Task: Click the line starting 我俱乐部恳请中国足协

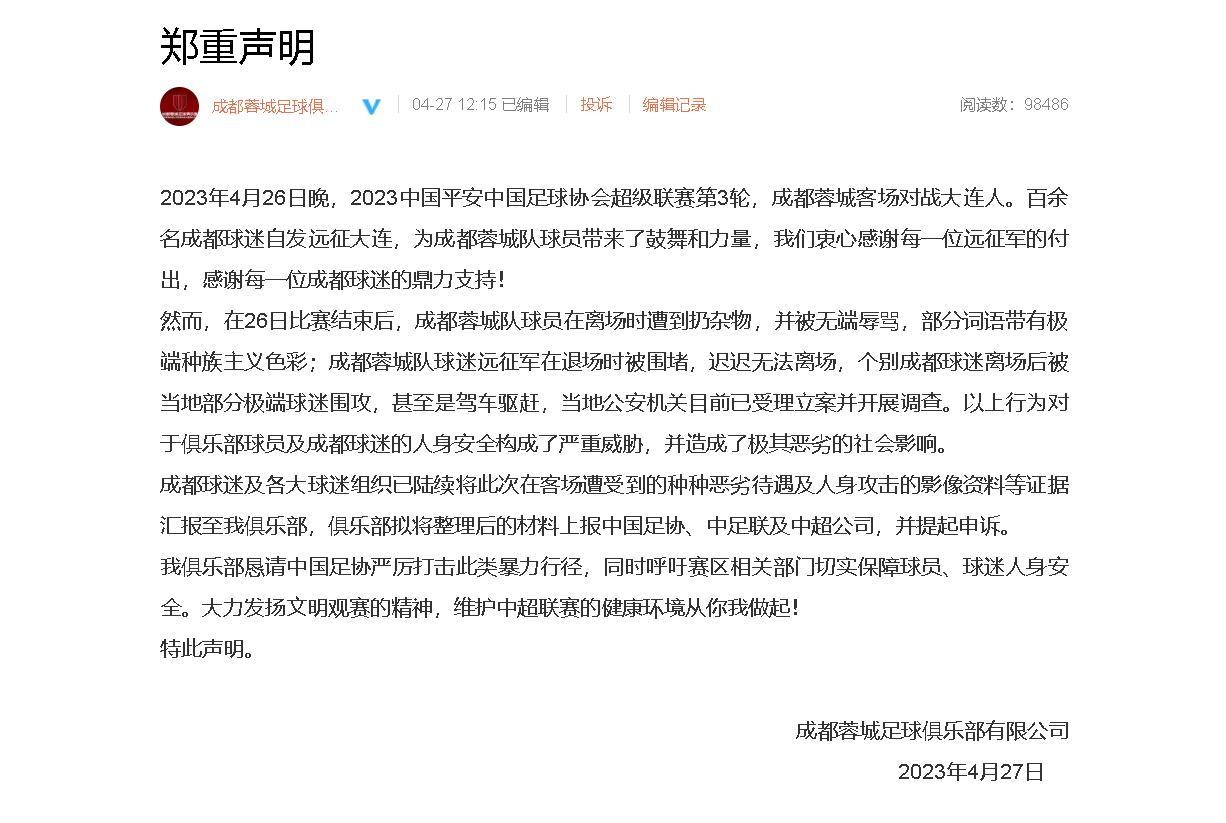Action: 614,567
